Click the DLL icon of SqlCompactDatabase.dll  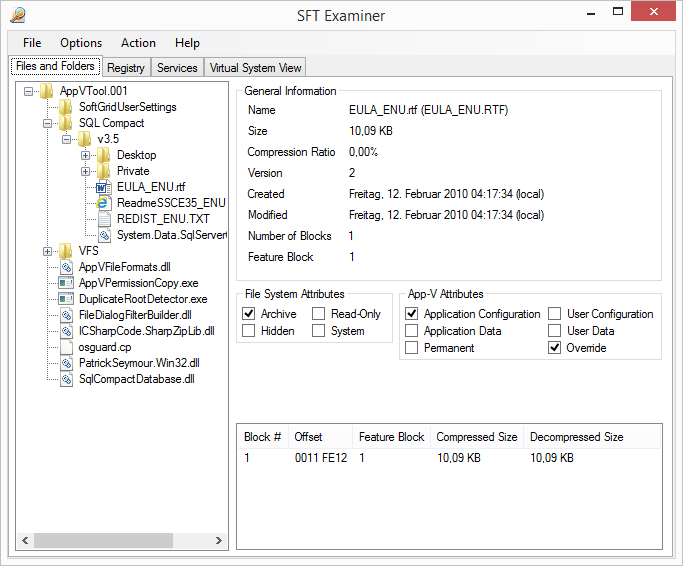pos(66,379)
